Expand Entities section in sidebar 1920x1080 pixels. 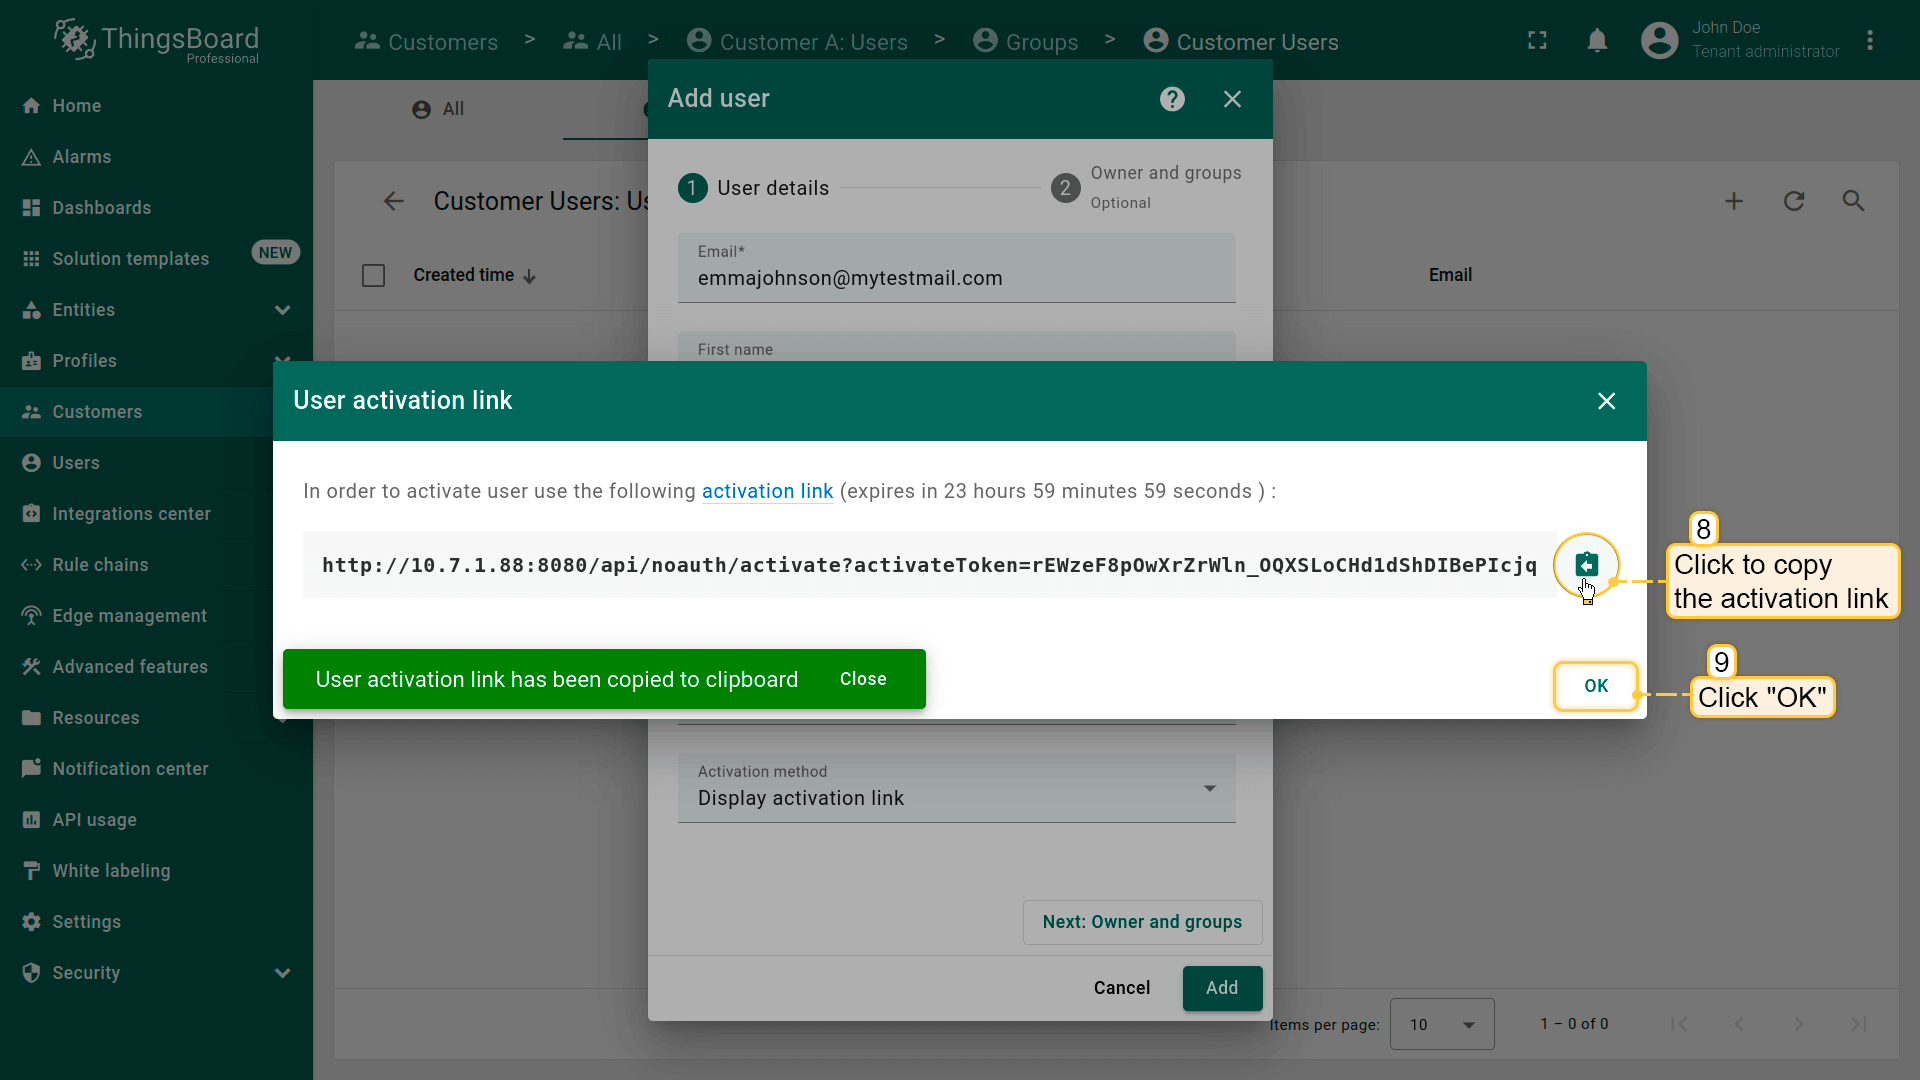point(282,310)
